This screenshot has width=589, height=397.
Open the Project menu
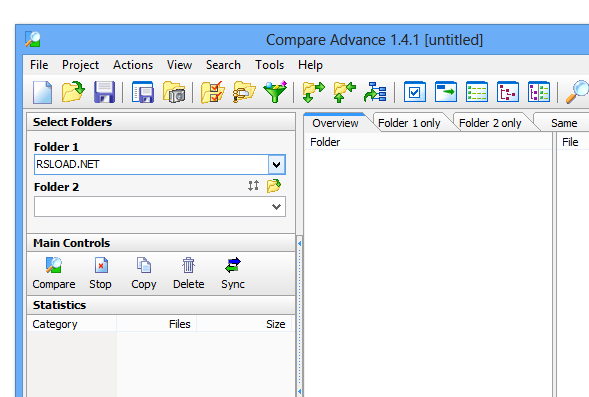80,65
